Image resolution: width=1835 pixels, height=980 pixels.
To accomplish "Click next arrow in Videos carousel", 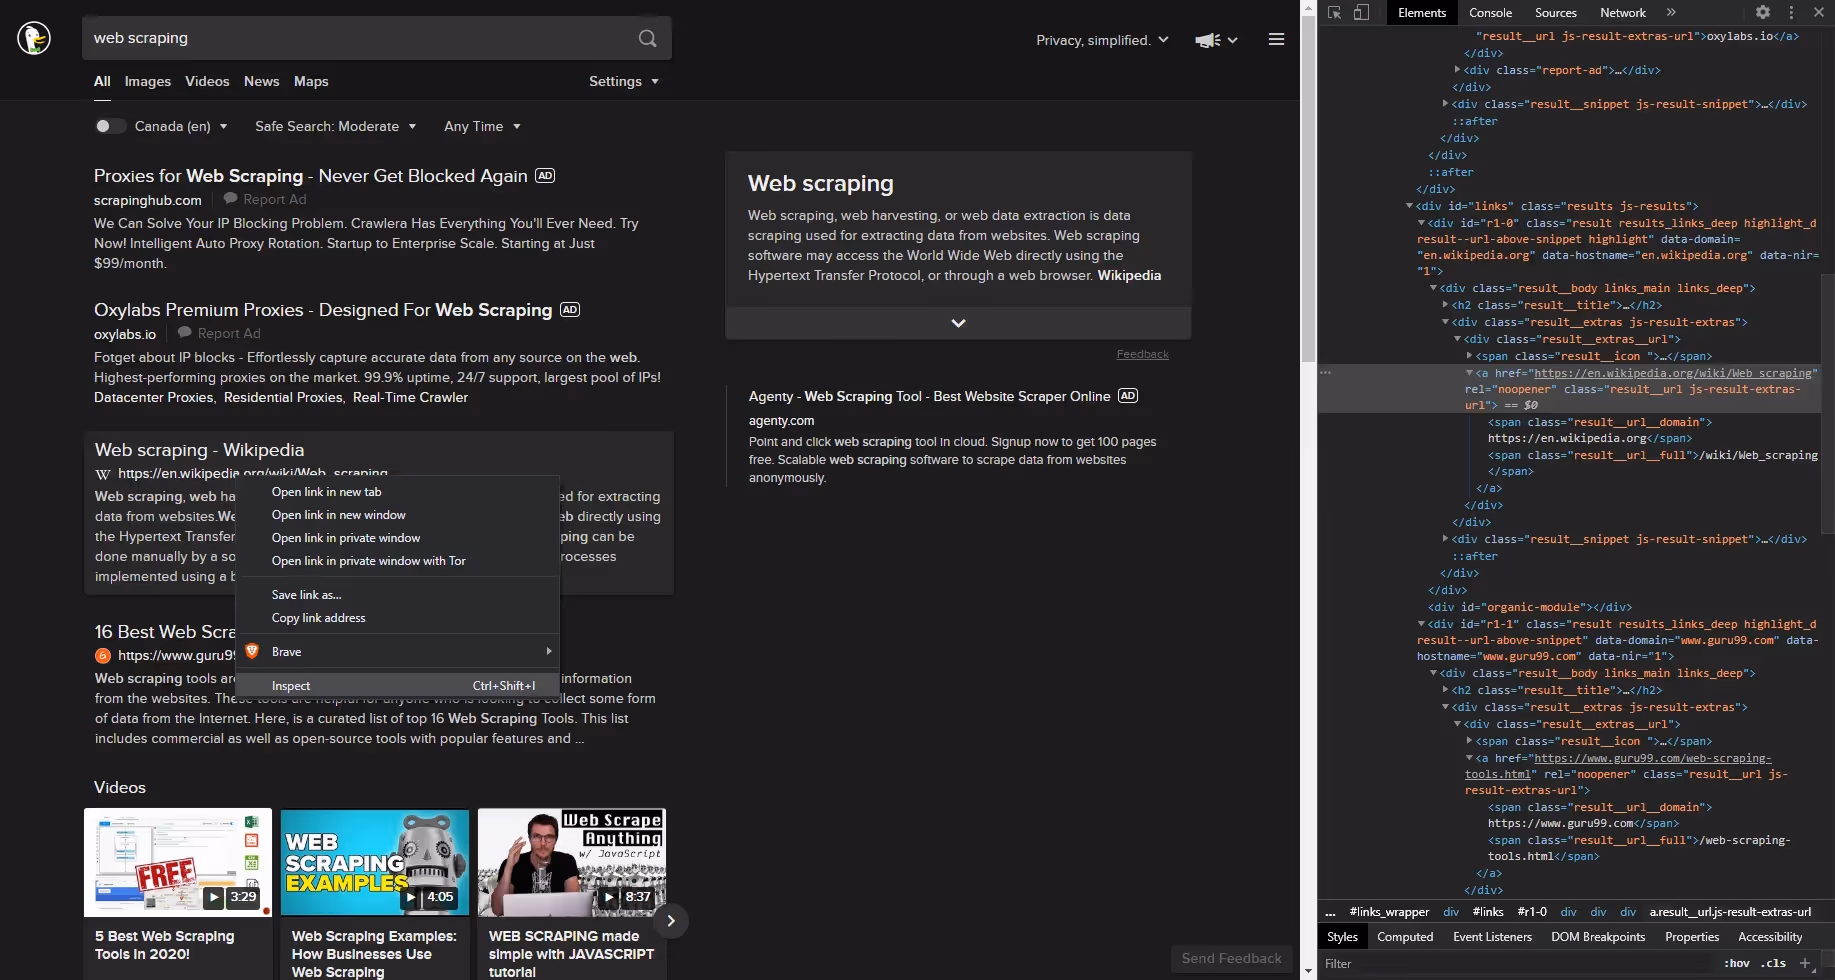I will [x=671, y=921].
